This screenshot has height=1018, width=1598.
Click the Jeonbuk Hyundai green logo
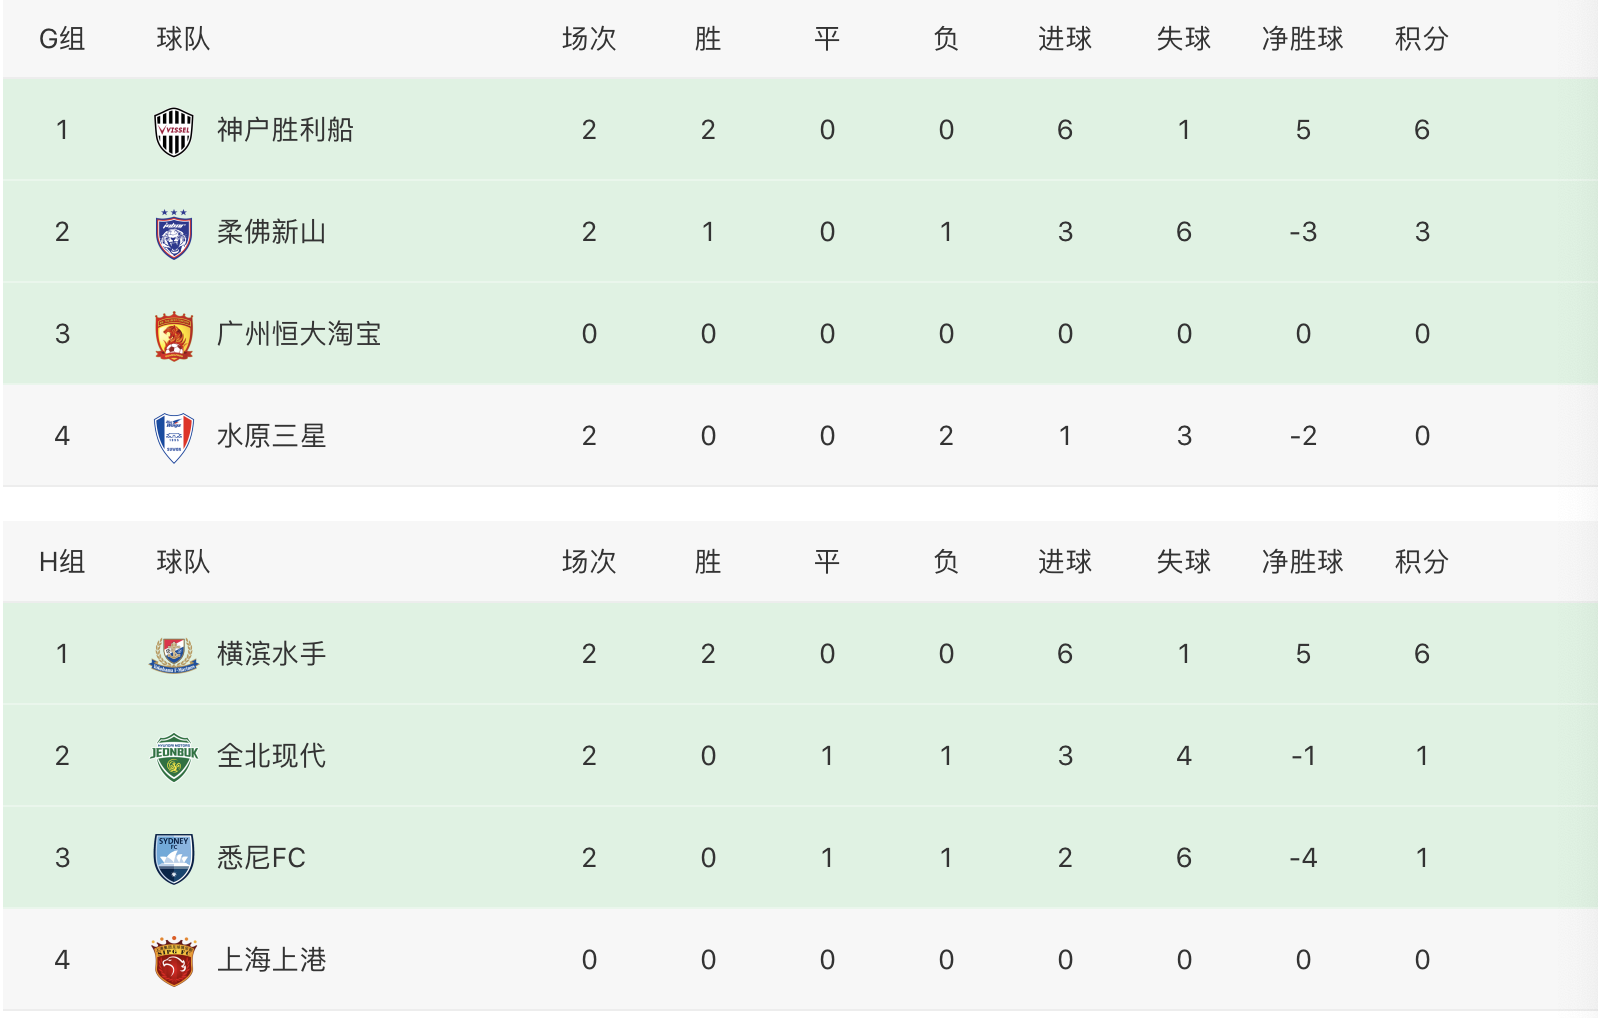tap(173, 757)
